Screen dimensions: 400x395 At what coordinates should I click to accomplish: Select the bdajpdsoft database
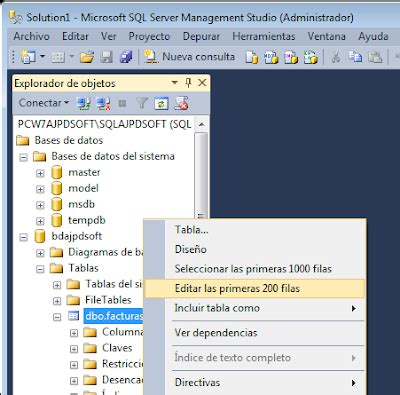coord(76,236)
